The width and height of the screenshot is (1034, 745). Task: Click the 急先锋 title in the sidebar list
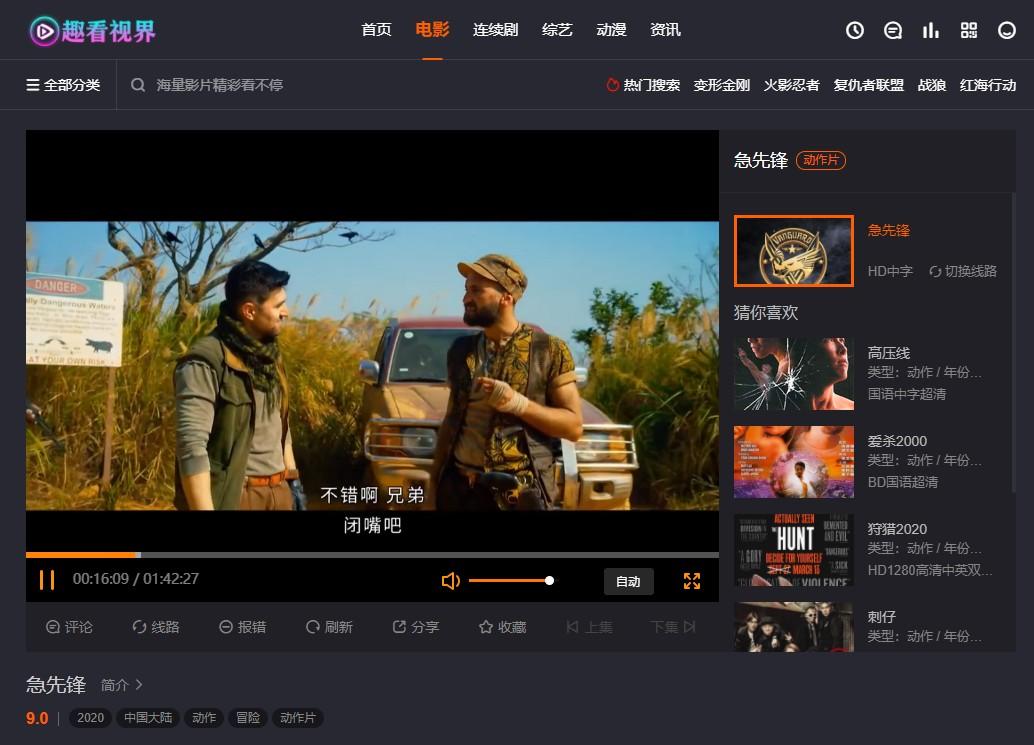(x=888, y=230)
